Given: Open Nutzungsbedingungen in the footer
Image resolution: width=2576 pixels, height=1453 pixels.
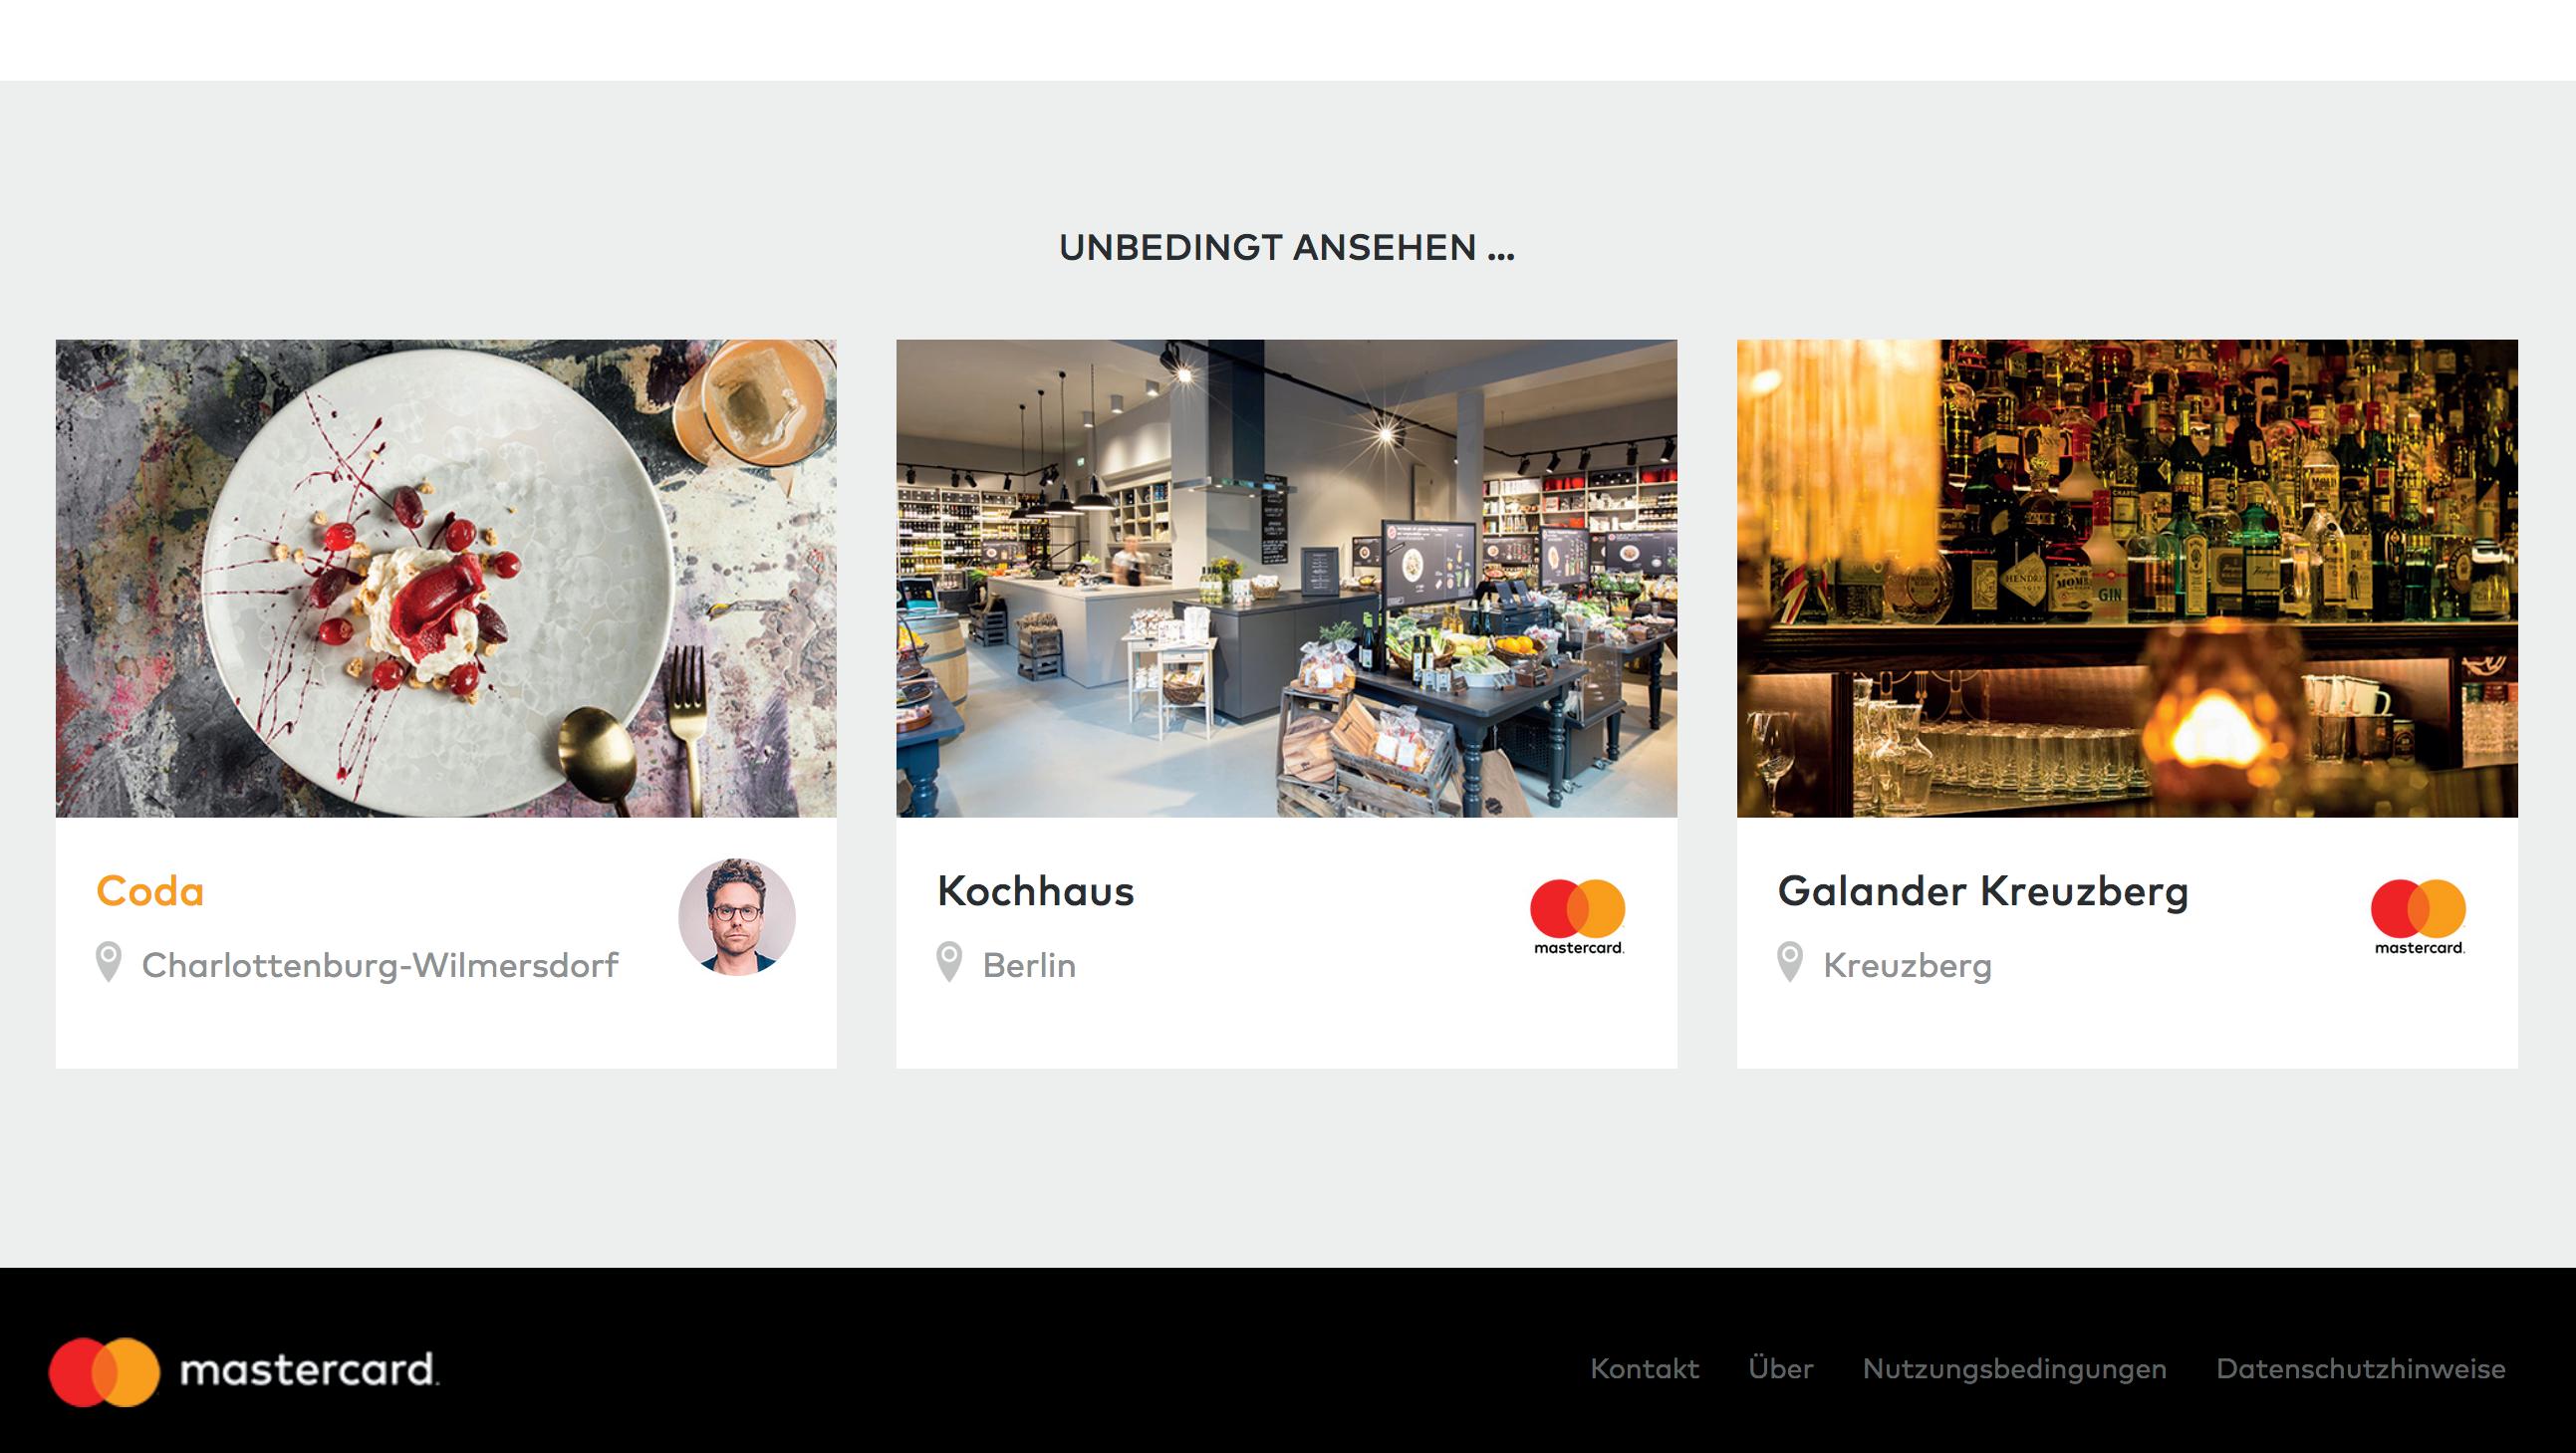Looking at the screenshot, I should (x=2015, y=1369).
